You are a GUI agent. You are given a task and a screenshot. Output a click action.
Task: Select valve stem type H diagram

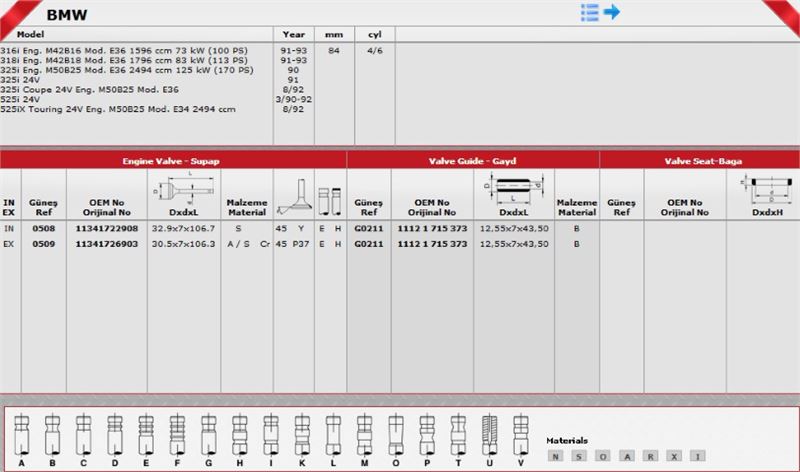point(240,435)
